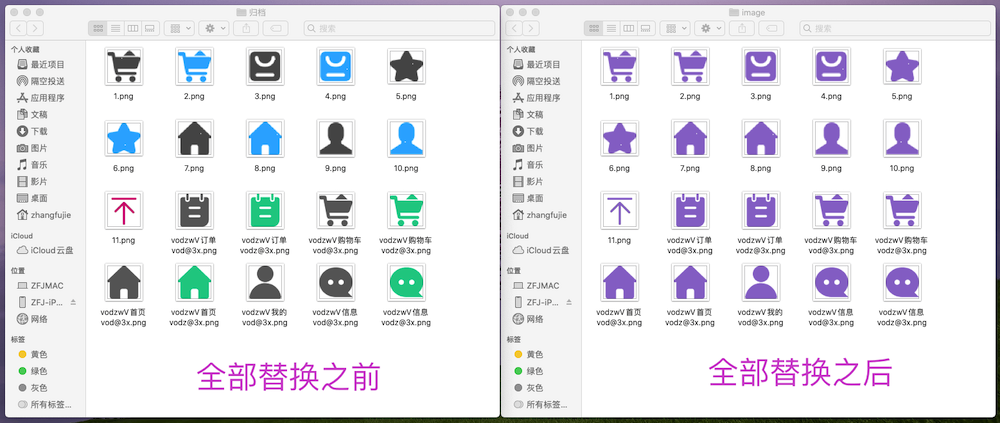Open 隔空投送 in 归档 sidebar
The width and height of the screenshot is (1000, 423).
tap(41, 81)
